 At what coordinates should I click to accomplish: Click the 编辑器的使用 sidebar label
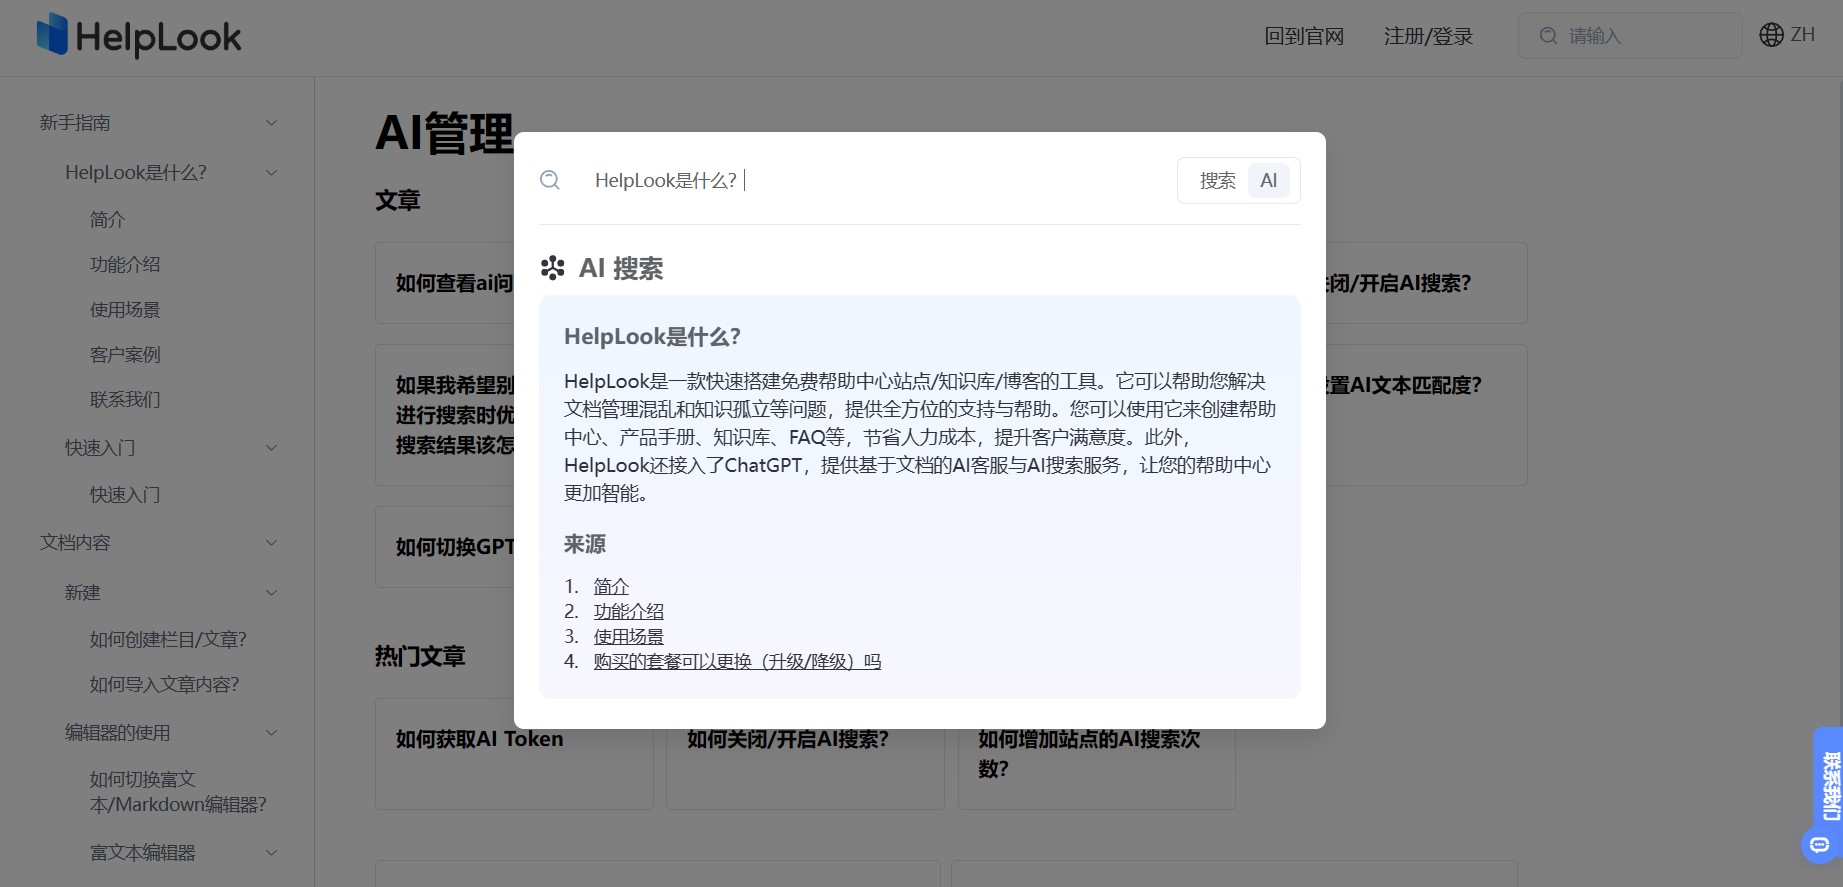[118, 733]
